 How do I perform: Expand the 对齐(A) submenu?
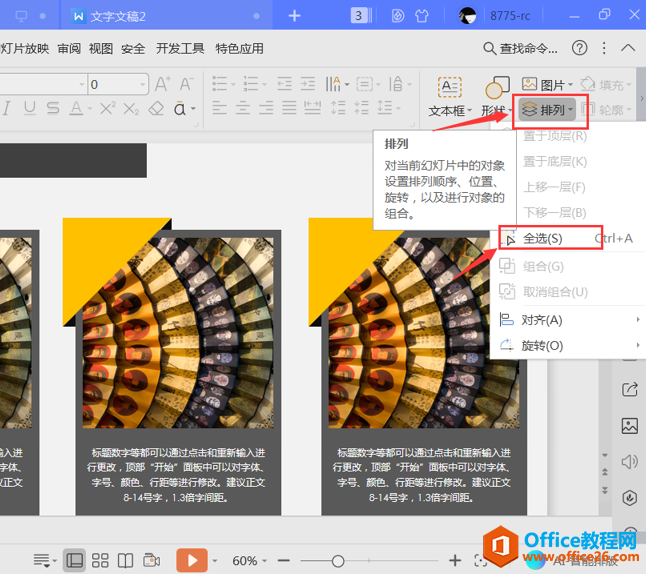pyautogui.click(x=542, y=320)
